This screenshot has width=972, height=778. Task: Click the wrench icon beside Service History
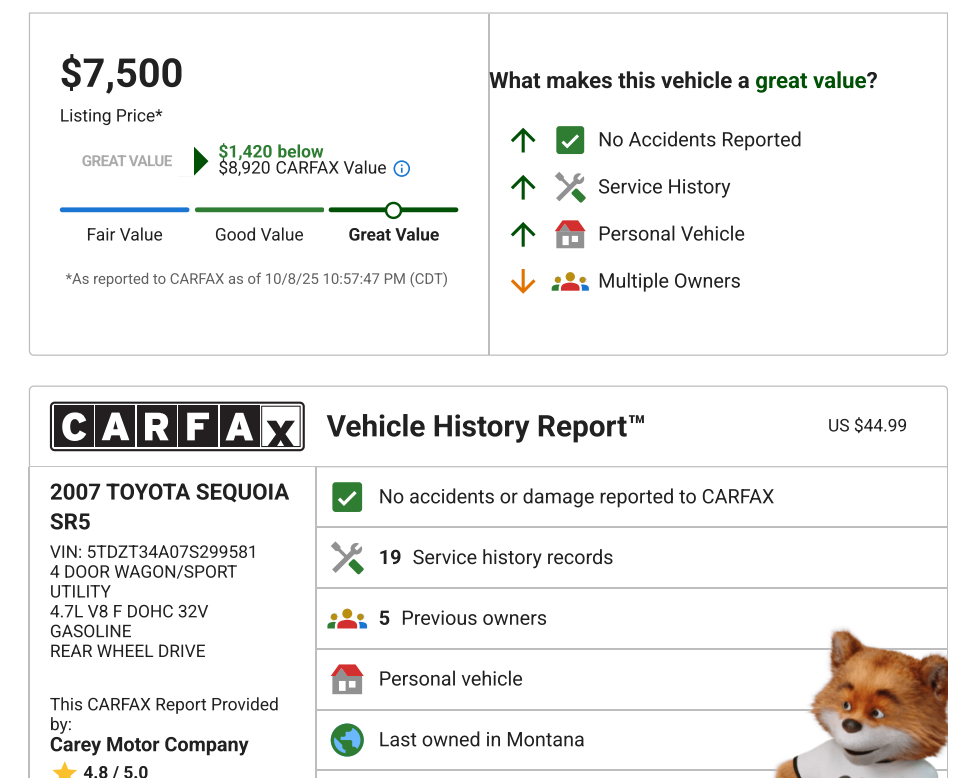[x=570, y=187]
